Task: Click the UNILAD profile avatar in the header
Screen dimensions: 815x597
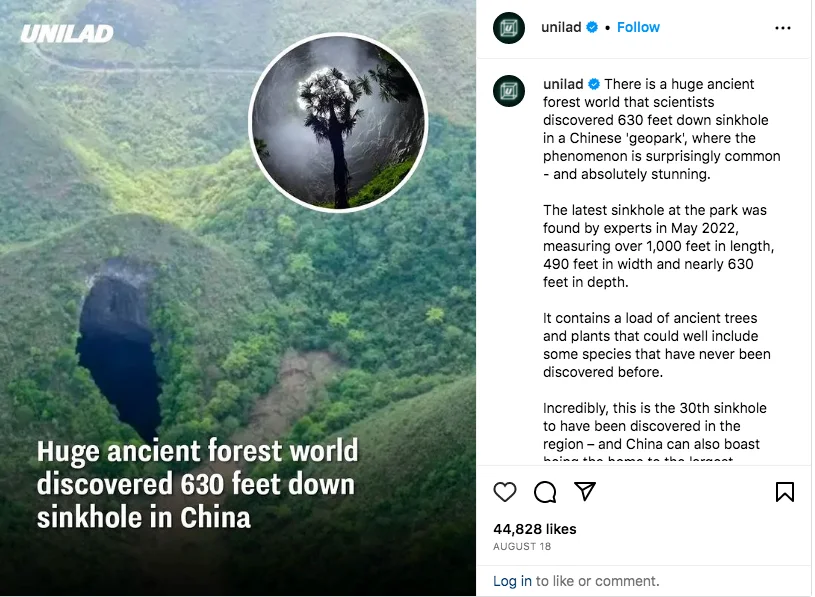Action: [509, 28]
